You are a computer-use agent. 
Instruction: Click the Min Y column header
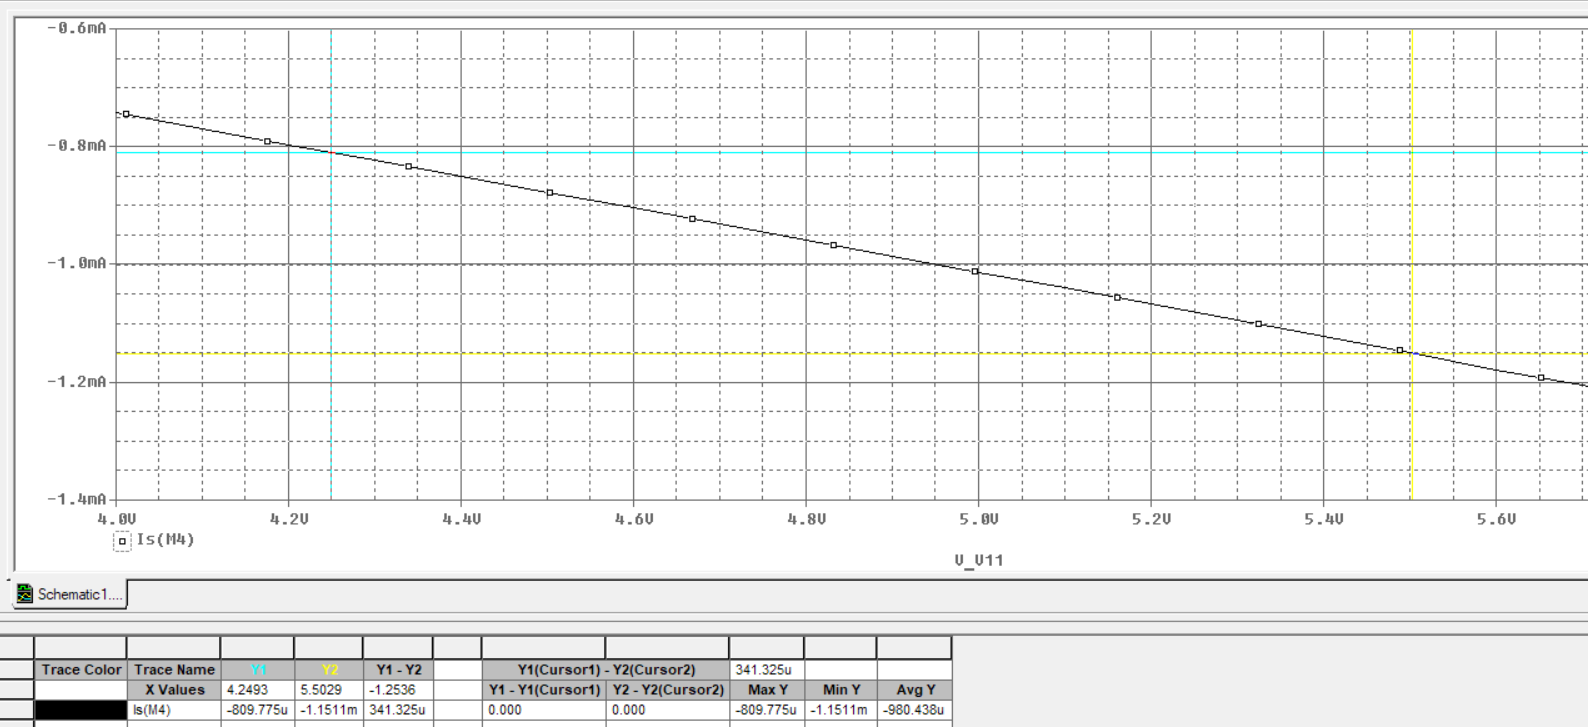(x=841, y=690)
